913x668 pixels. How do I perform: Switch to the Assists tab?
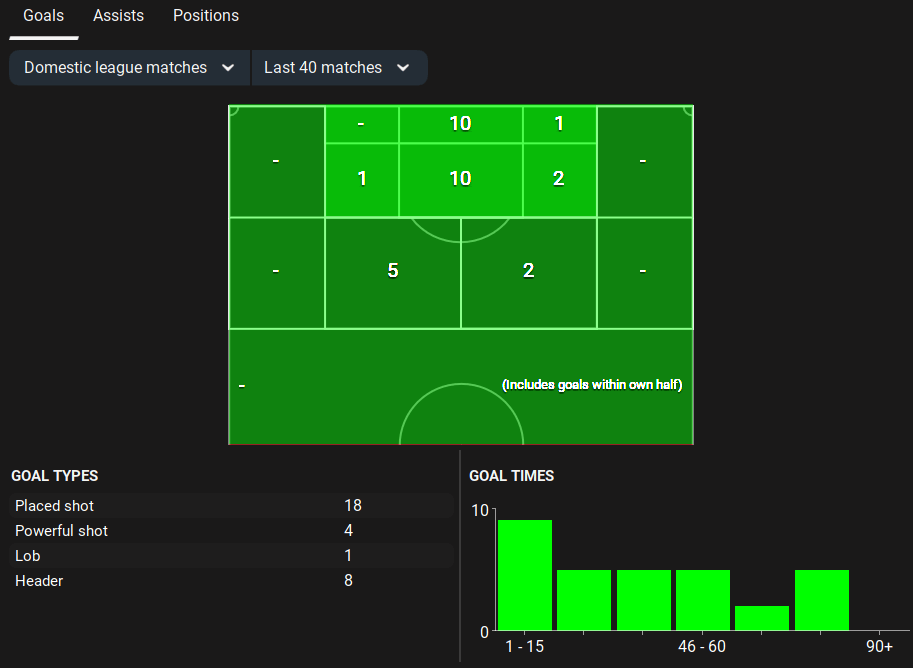[118, 16]
